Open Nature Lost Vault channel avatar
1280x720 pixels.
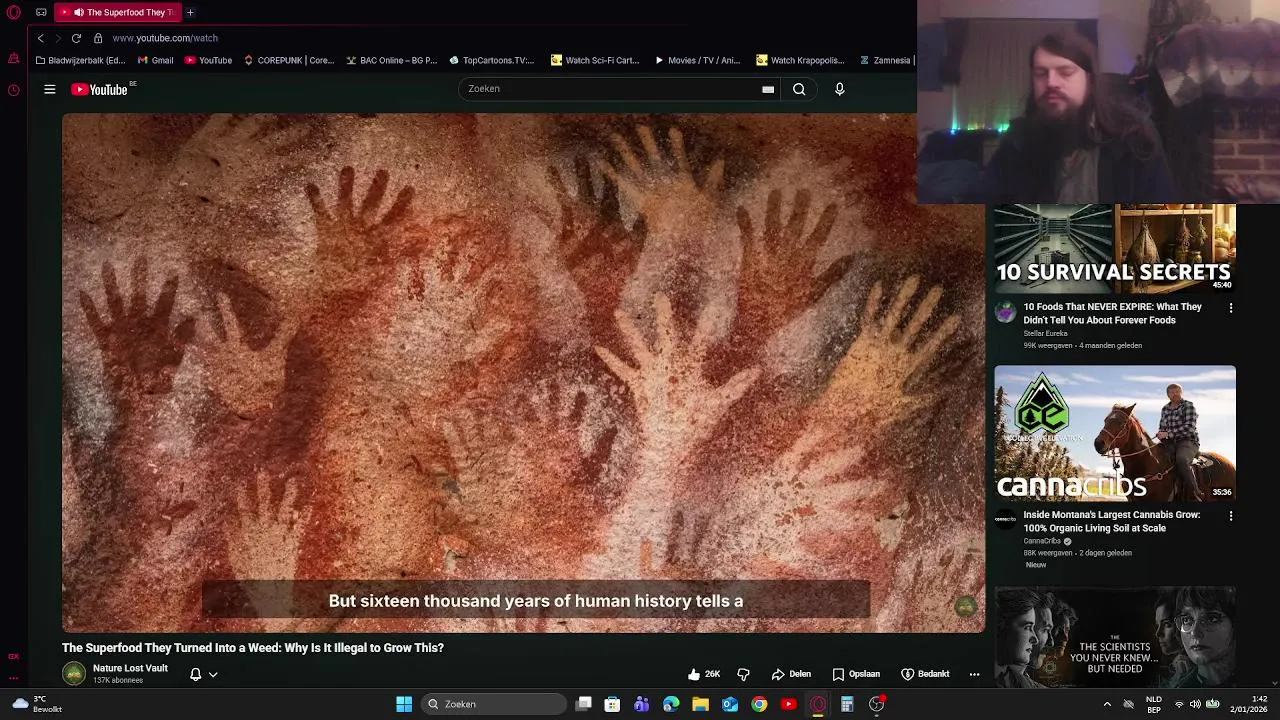(x=74, y=673)
